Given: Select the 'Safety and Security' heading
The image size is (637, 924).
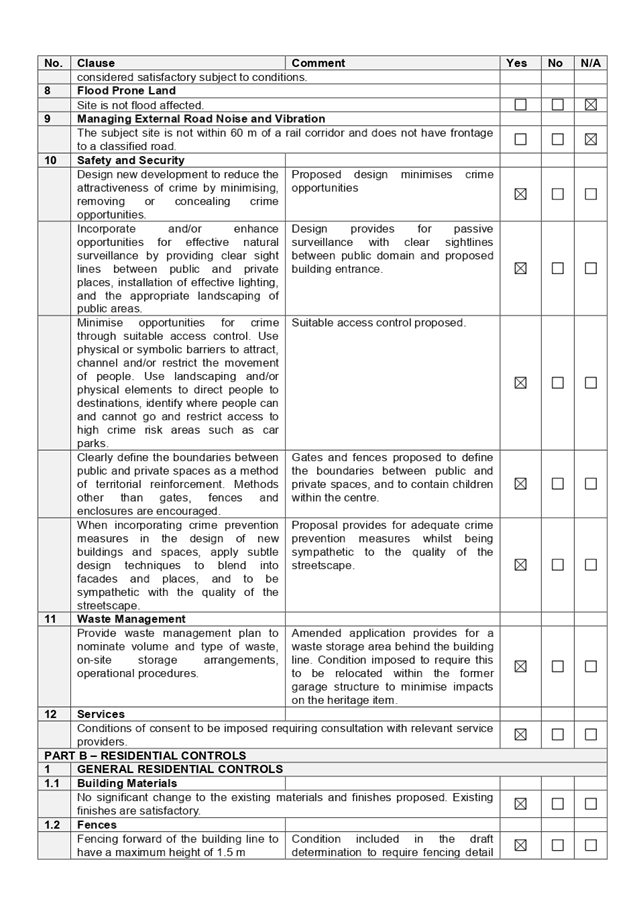Looking at the screenshot, I should 131,160.
